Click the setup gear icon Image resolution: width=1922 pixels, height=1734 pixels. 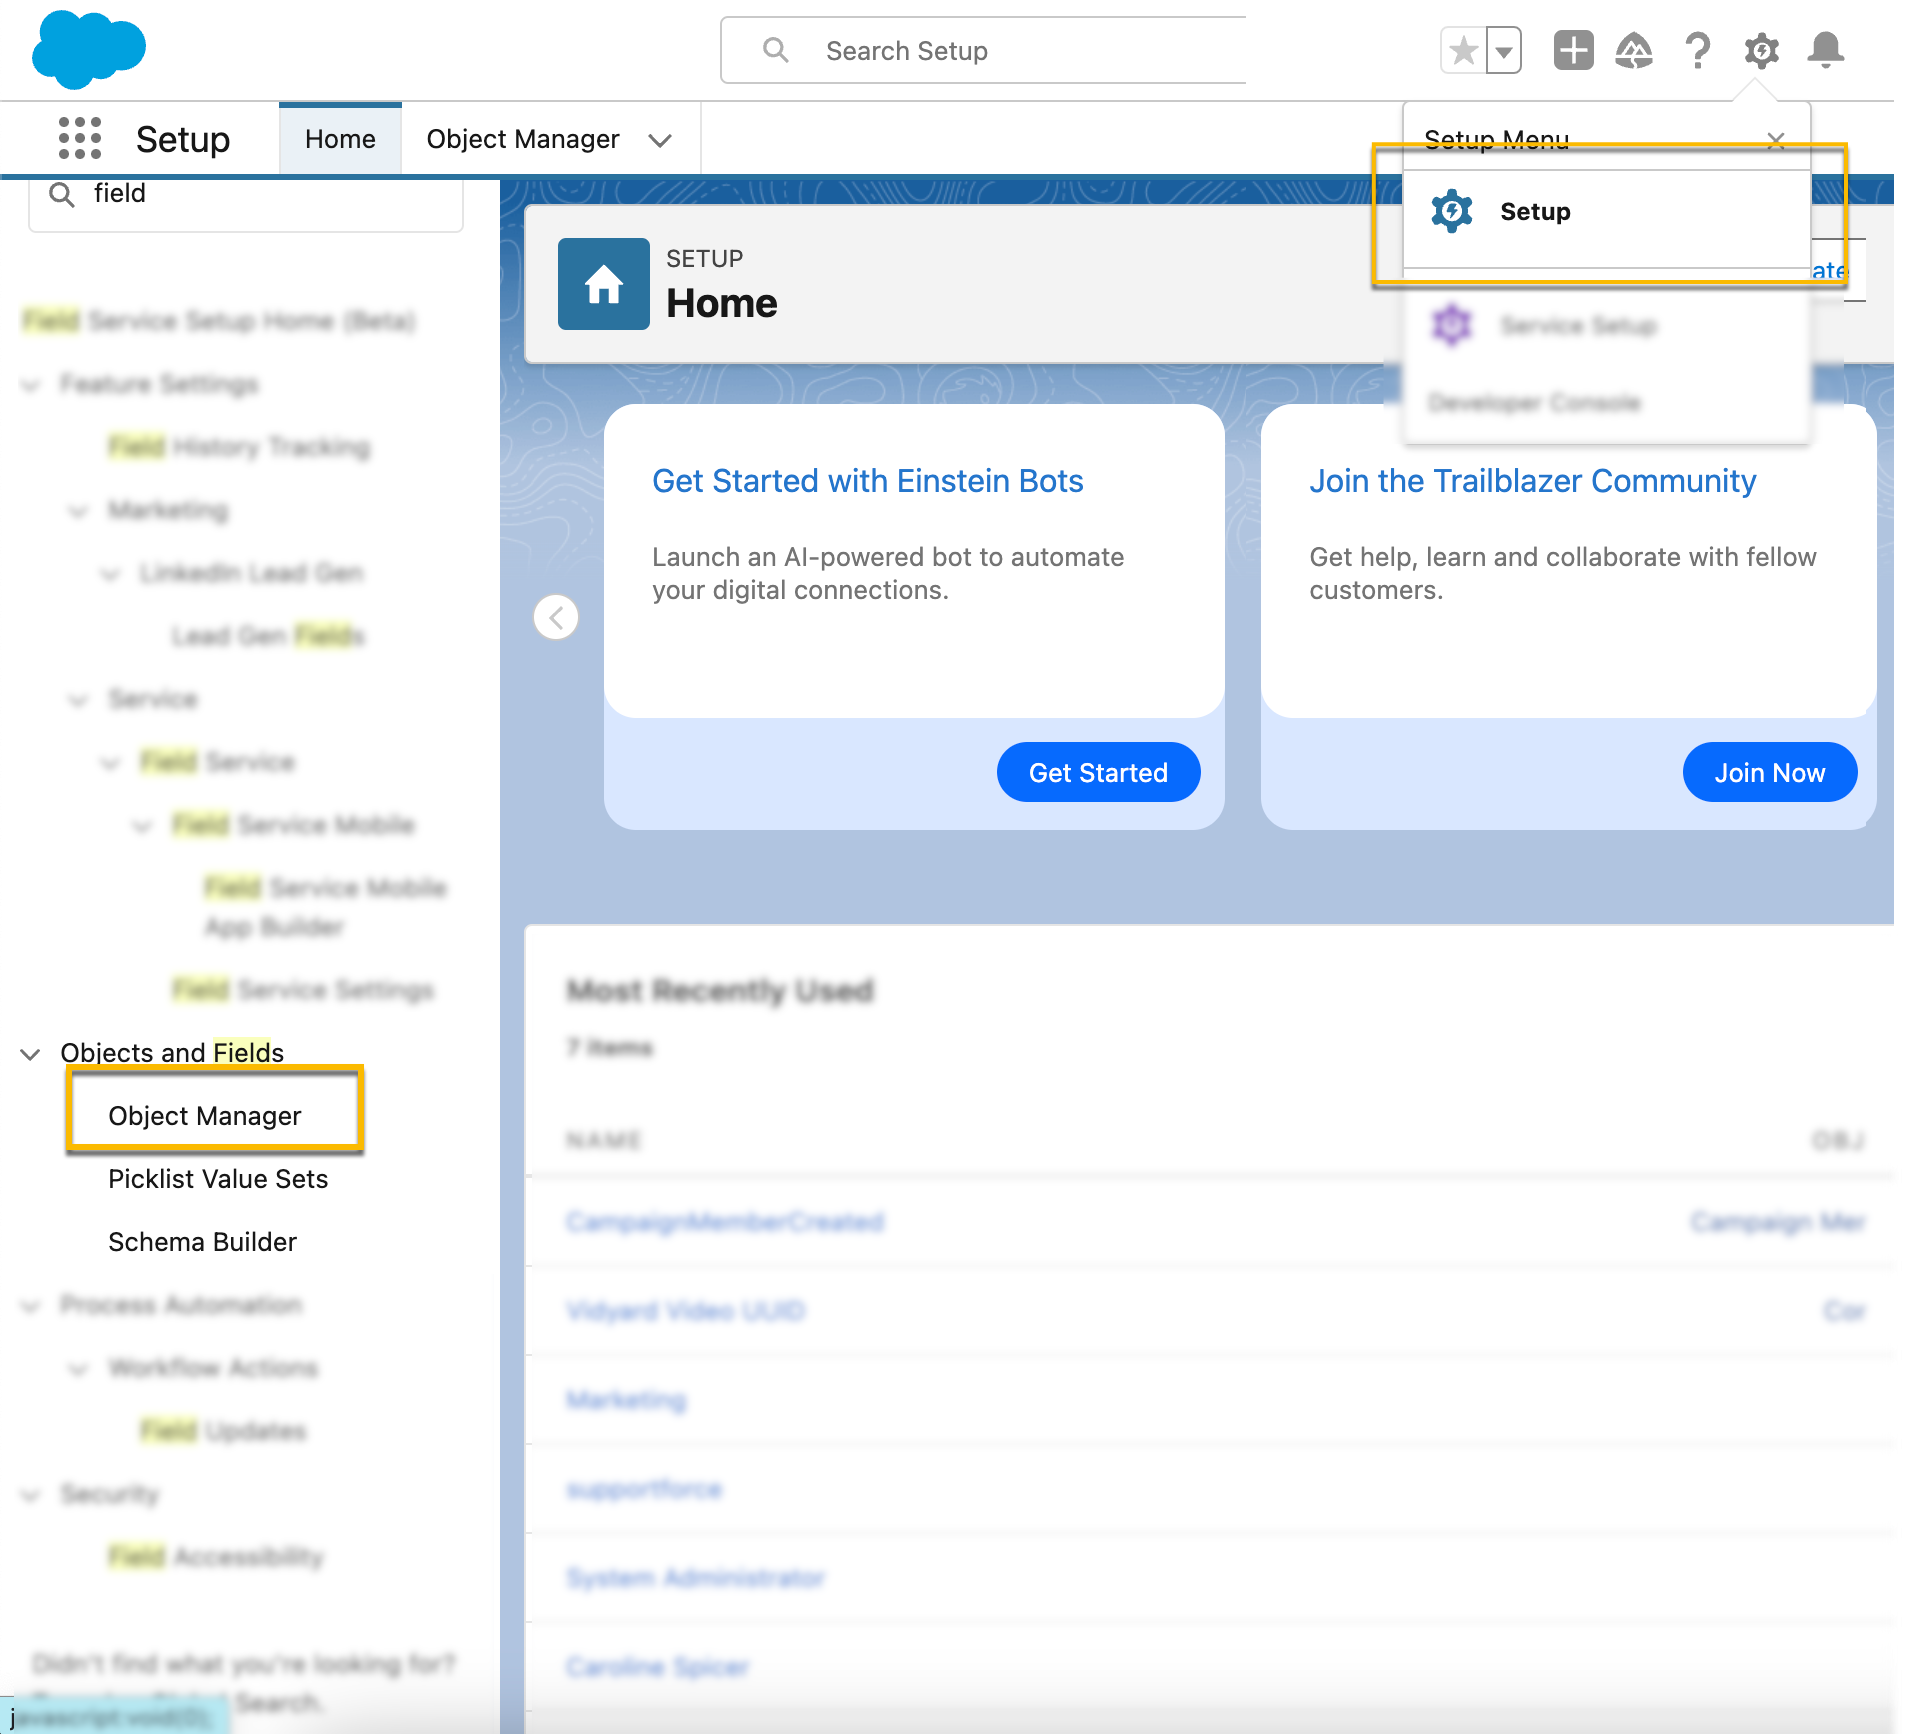tap(1761, 50)
